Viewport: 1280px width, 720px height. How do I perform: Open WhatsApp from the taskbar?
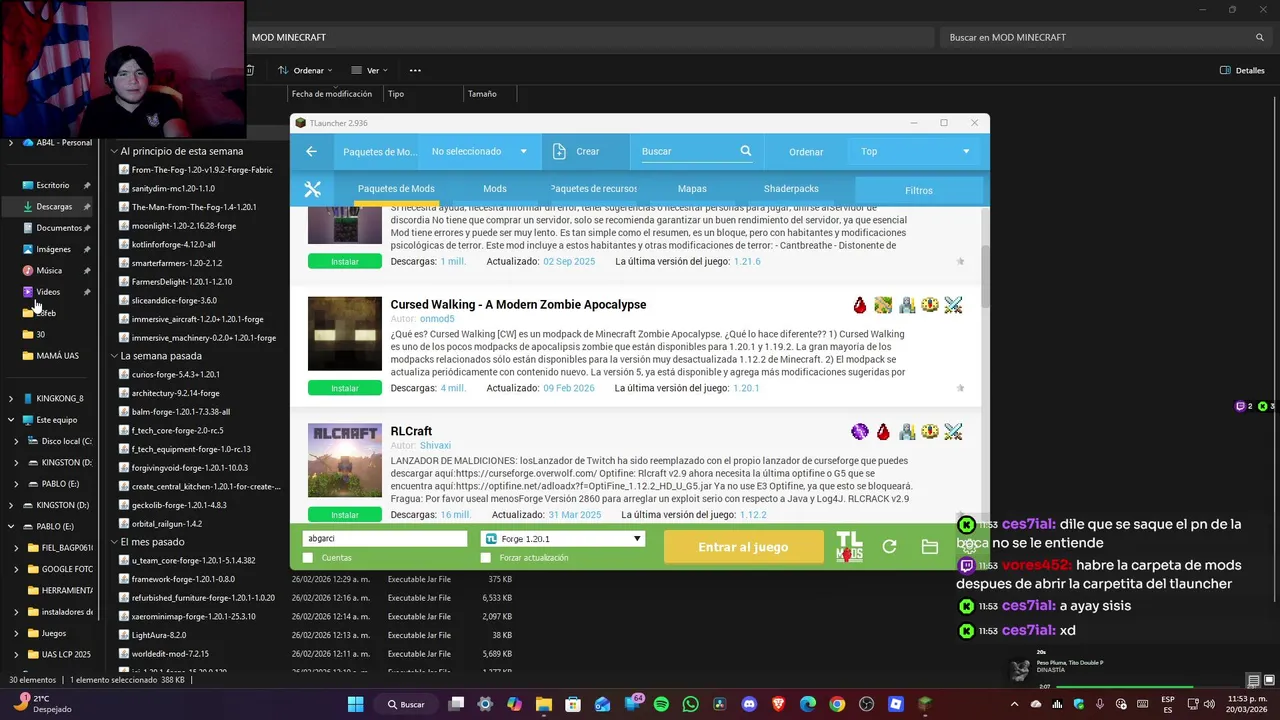pyautogui.click(x=691, y=704)
